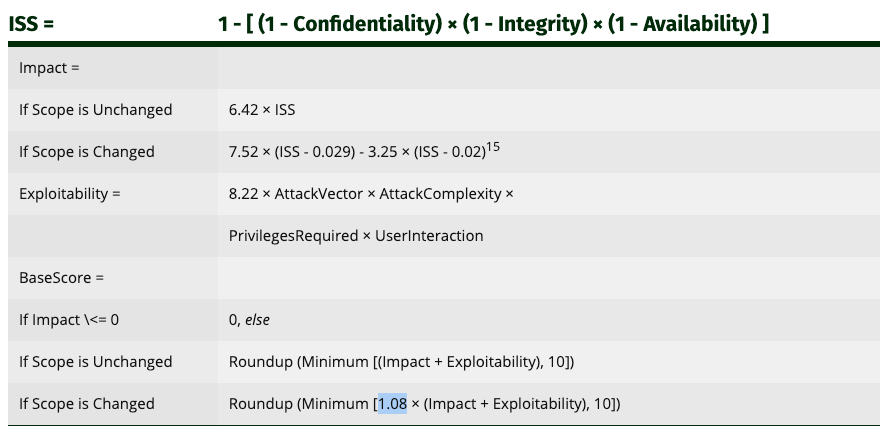Select the "Impact =" row label
This screenshot has height=433, width=887.
pos(48,68)
